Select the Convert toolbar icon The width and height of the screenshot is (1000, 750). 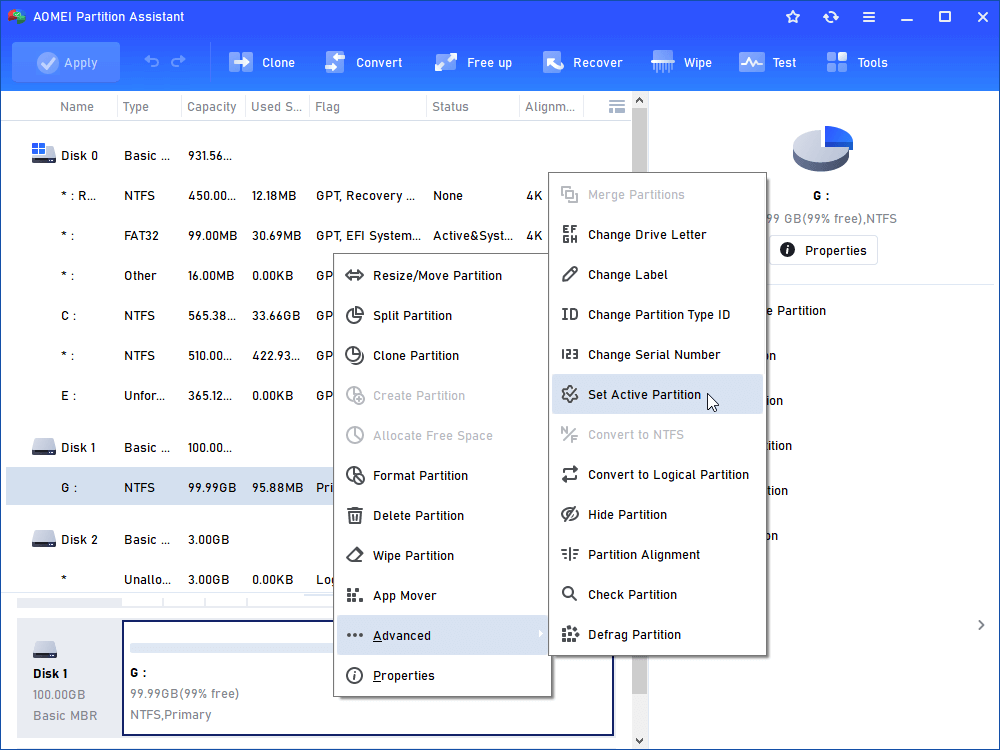[x=364, y=62]
